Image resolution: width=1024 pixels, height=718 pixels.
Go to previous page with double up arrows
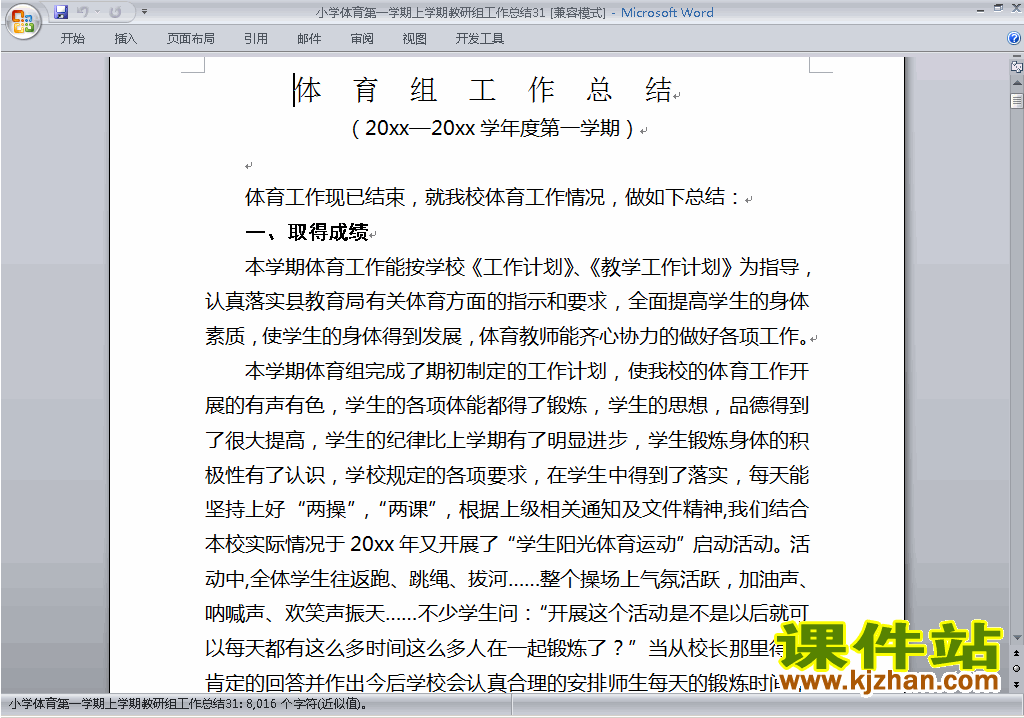[1016, 653]
